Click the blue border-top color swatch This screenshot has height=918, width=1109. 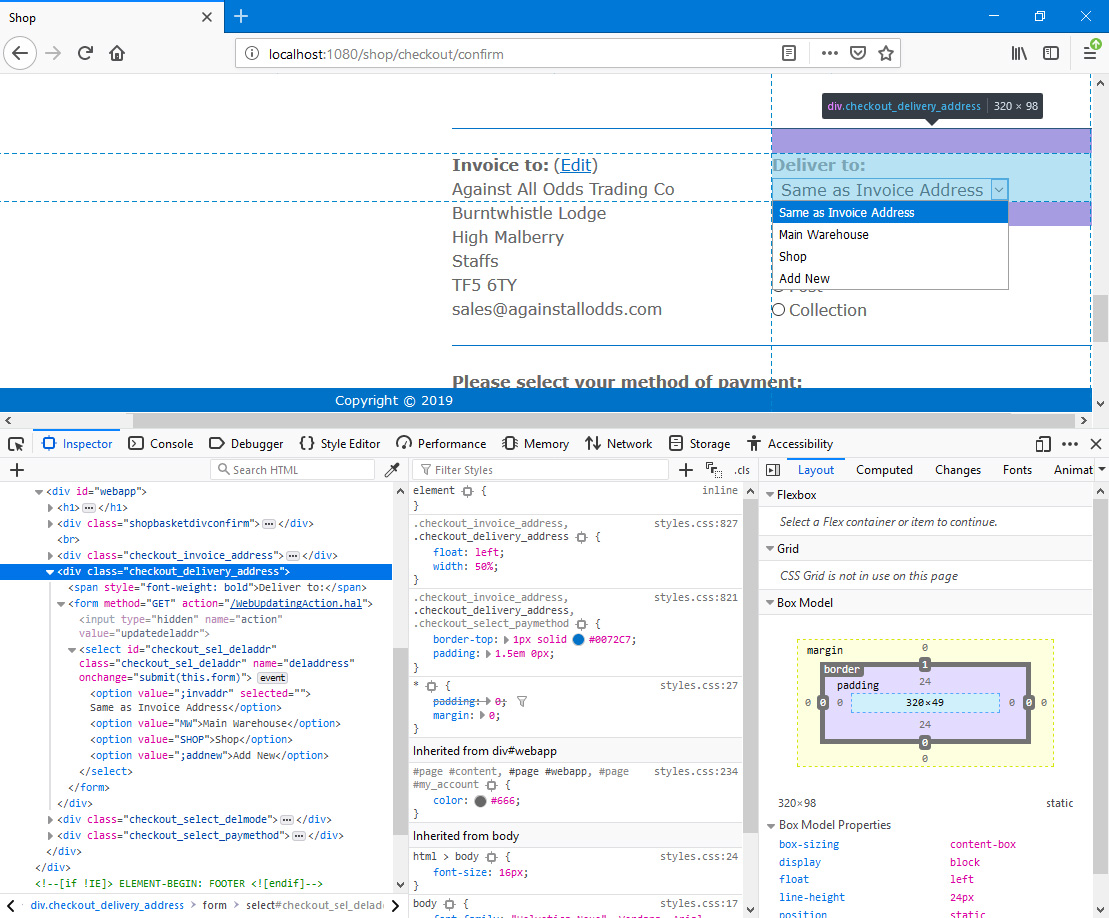[x=578, y=639]
